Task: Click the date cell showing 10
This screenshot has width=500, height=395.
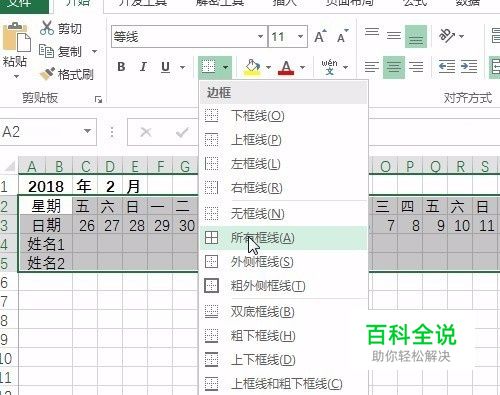Action: 460,225
